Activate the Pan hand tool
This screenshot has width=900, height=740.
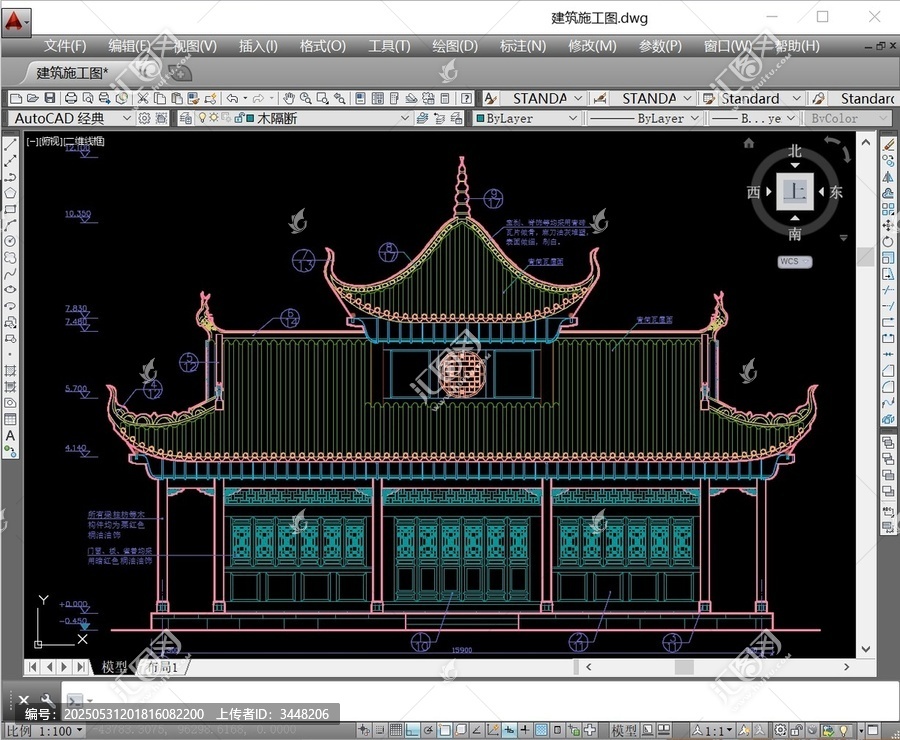pos(289,98)
